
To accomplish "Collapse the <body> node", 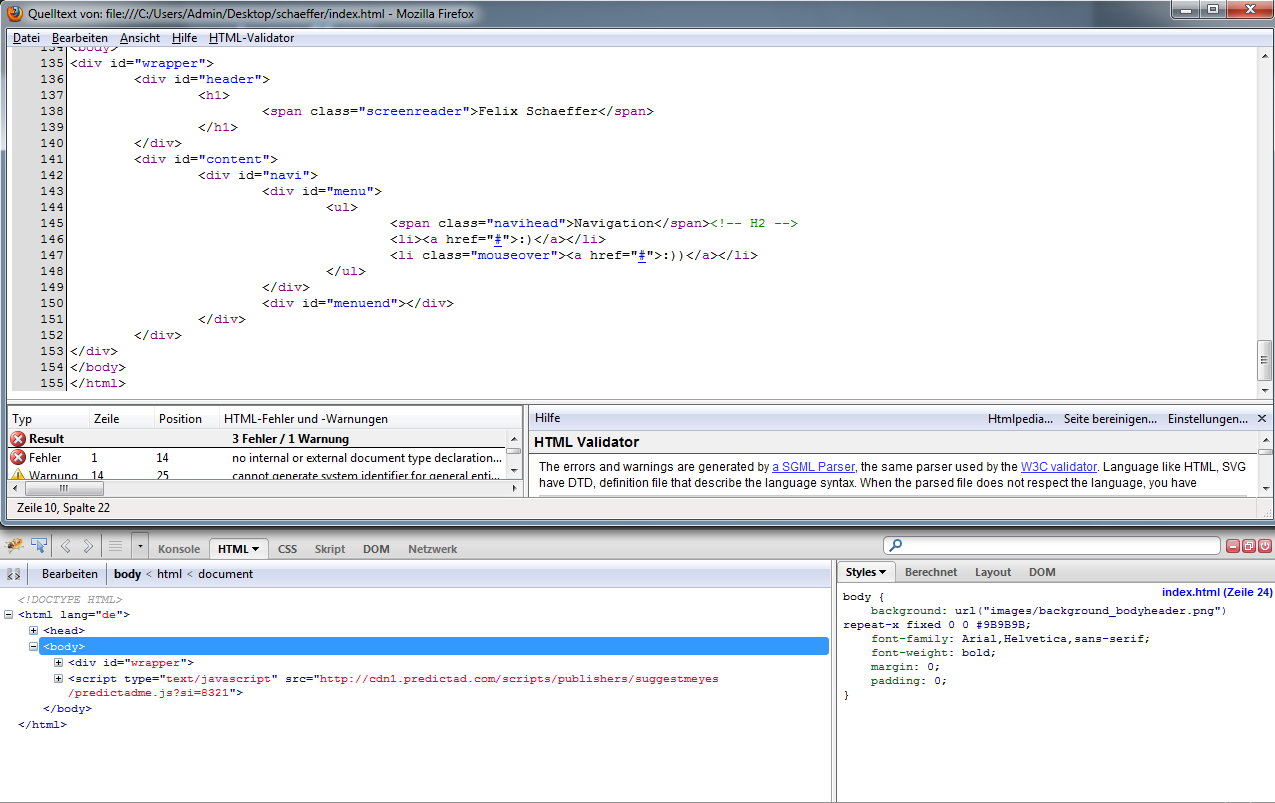I will point(33,647).
